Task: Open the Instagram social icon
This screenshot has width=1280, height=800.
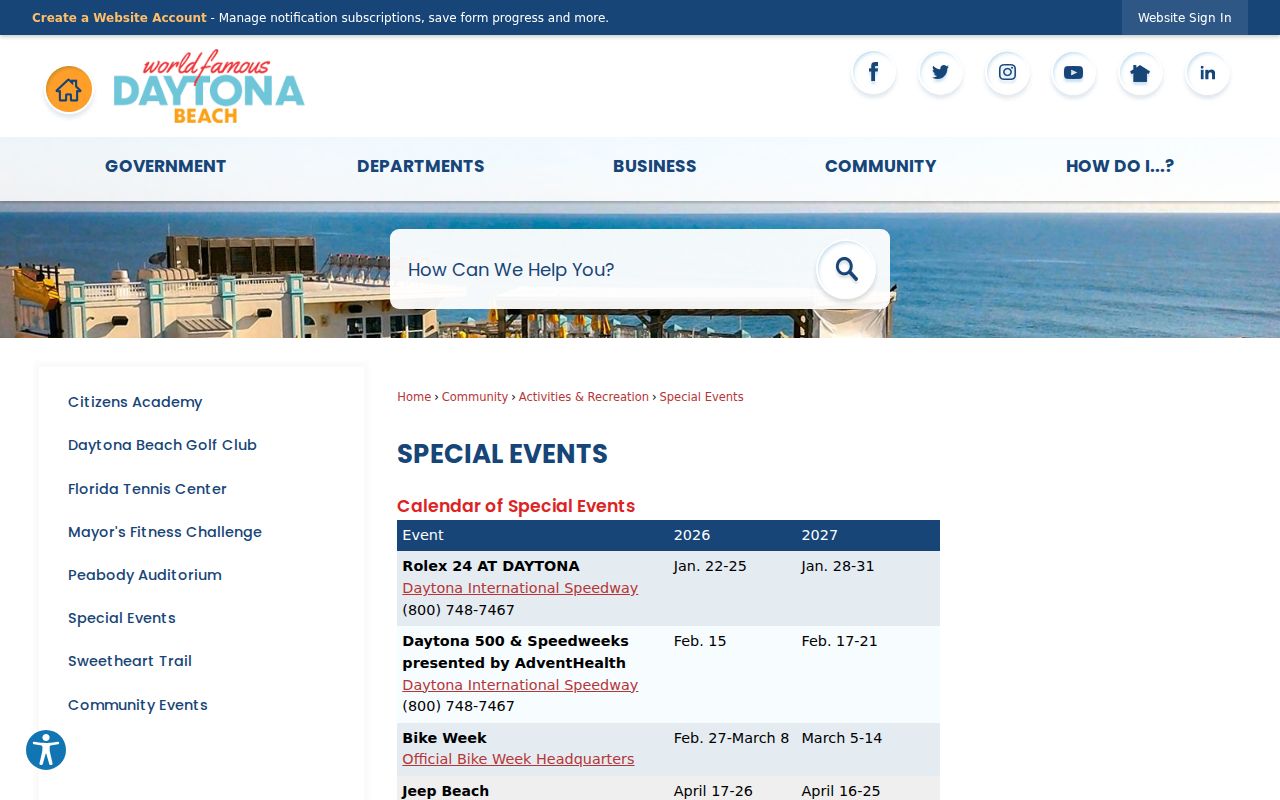Action: tap(1008, 73)
